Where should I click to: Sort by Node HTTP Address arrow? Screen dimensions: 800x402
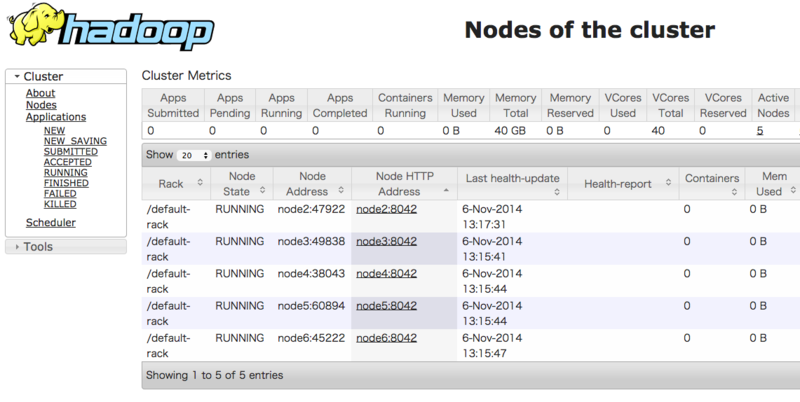tap(446, 190)
